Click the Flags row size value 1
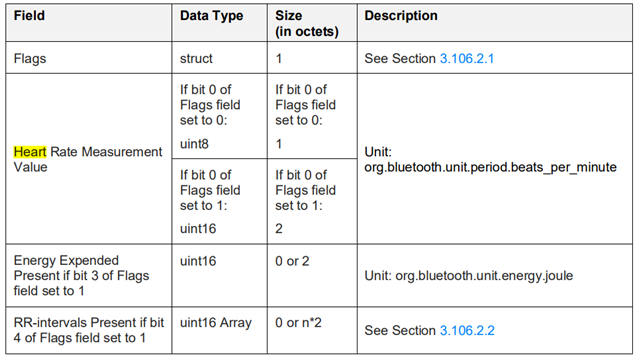Viewport: 640px width, 360px height. click(x=279, y=58)
